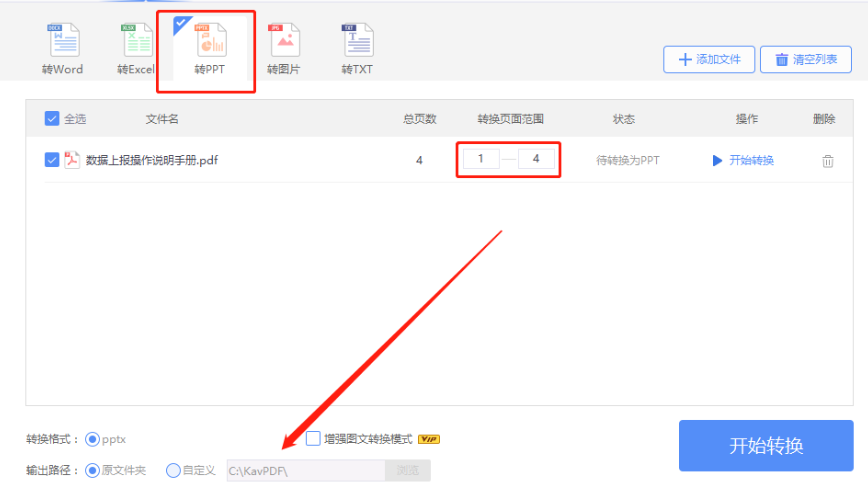The image size is (868, 499).
Task: Click the 浏览 browse button
Action: [408, 471]
